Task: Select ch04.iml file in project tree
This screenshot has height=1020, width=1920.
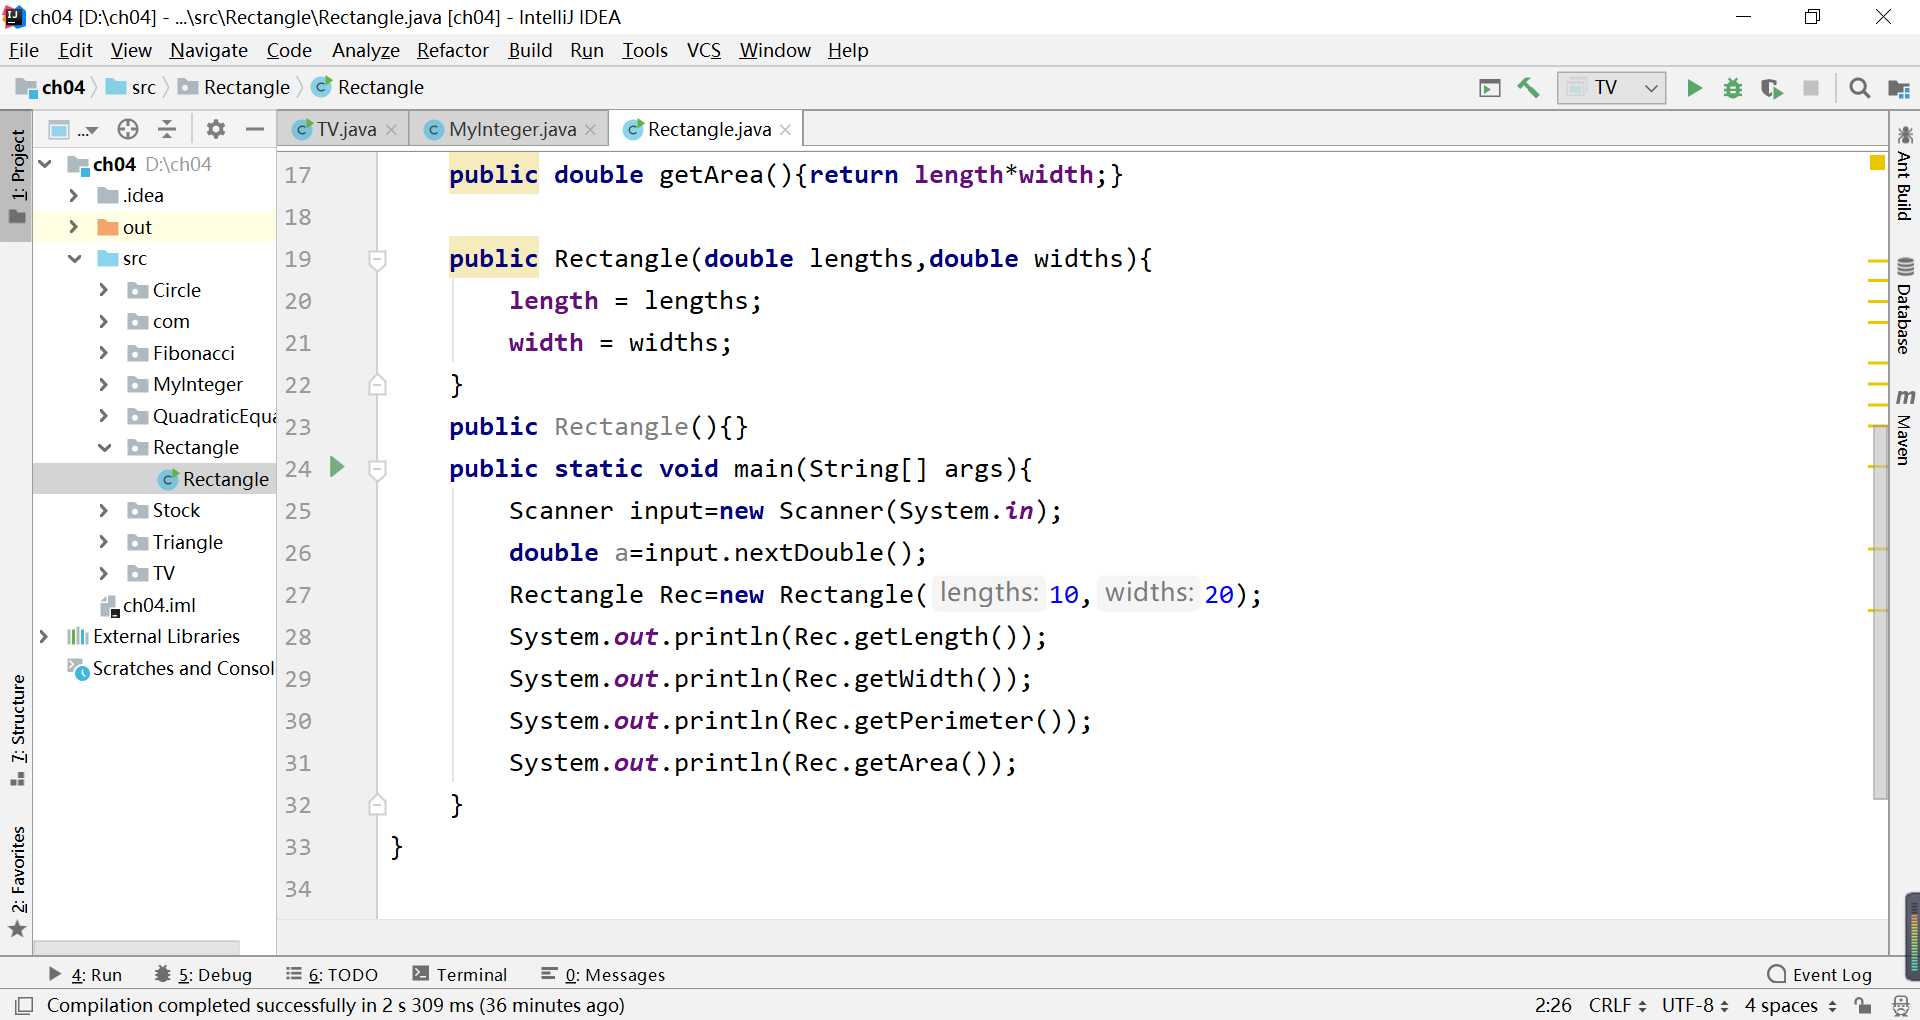Action: click(x=148, y=605)
